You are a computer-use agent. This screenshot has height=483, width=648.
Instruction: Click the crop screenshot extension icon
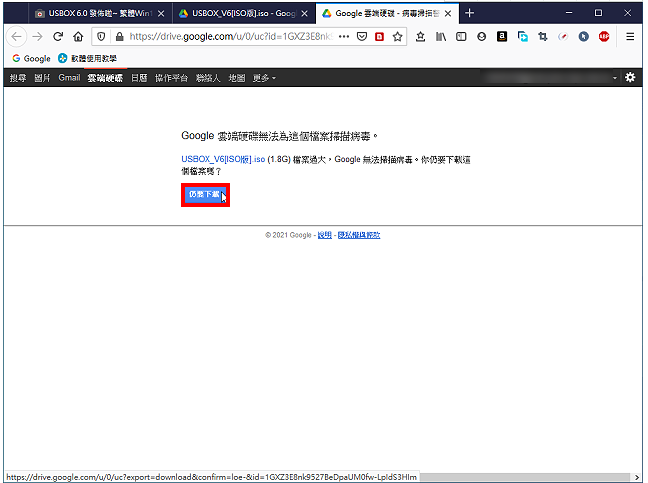[x=543, y=37]
